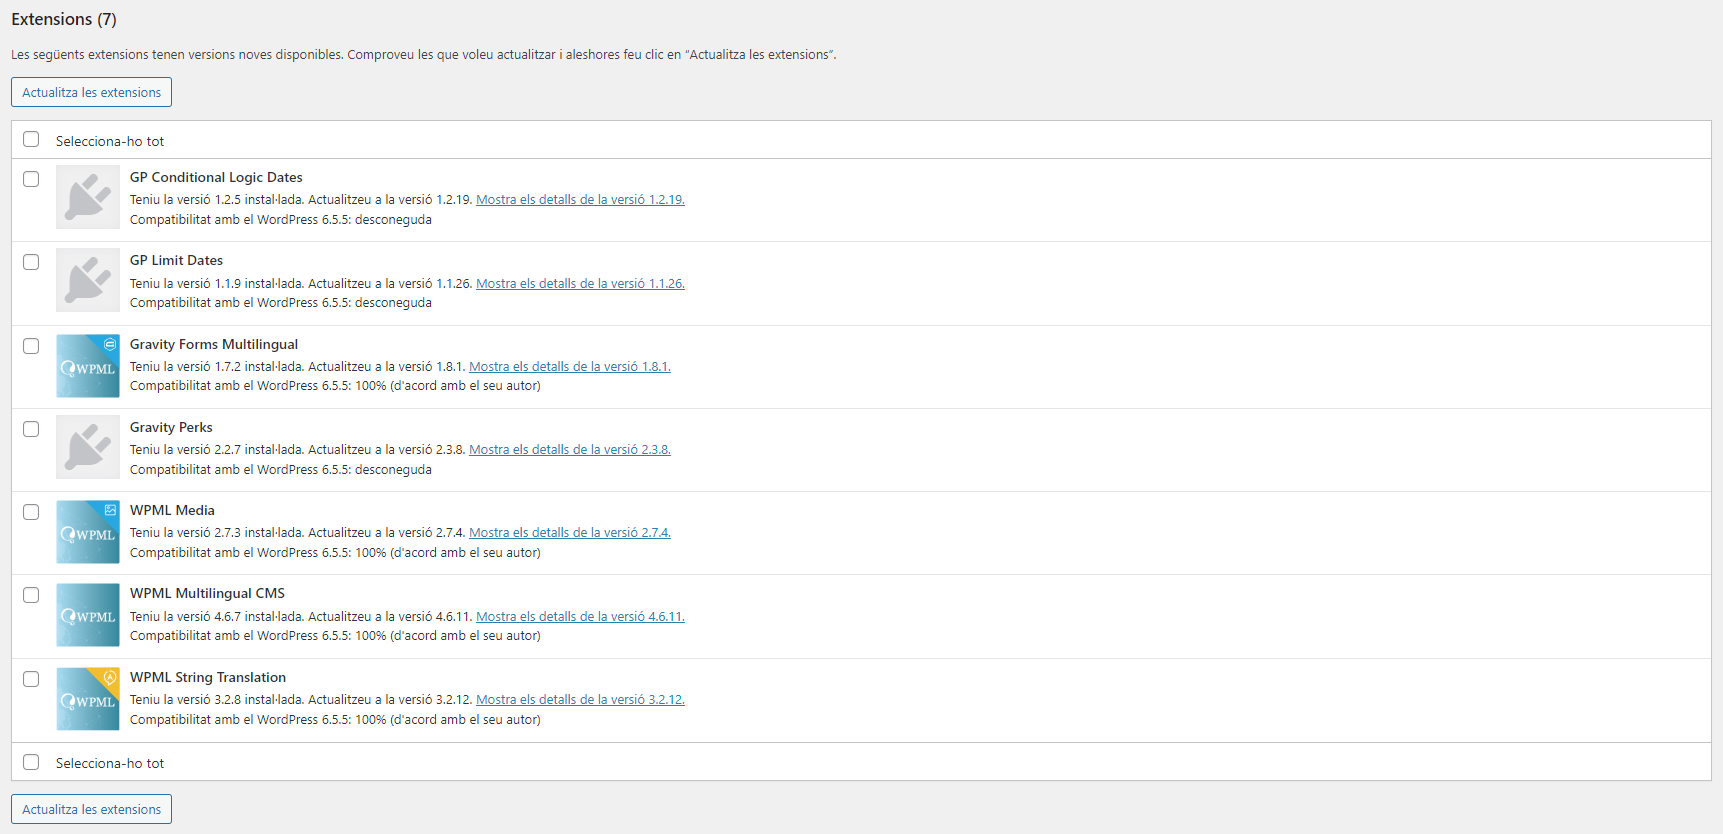1723x834 pixels.
Task: Click the bottom Actualitza les extensions button
Action: pos(91,809)
